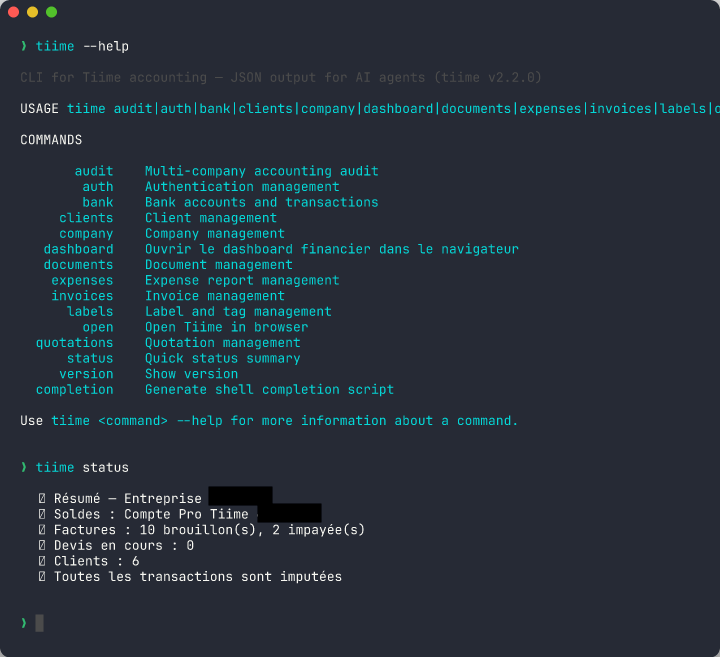The height and width of the screenshot is (657, 720).
Task: Click the 'completion' command name
Action: [74, 389]
